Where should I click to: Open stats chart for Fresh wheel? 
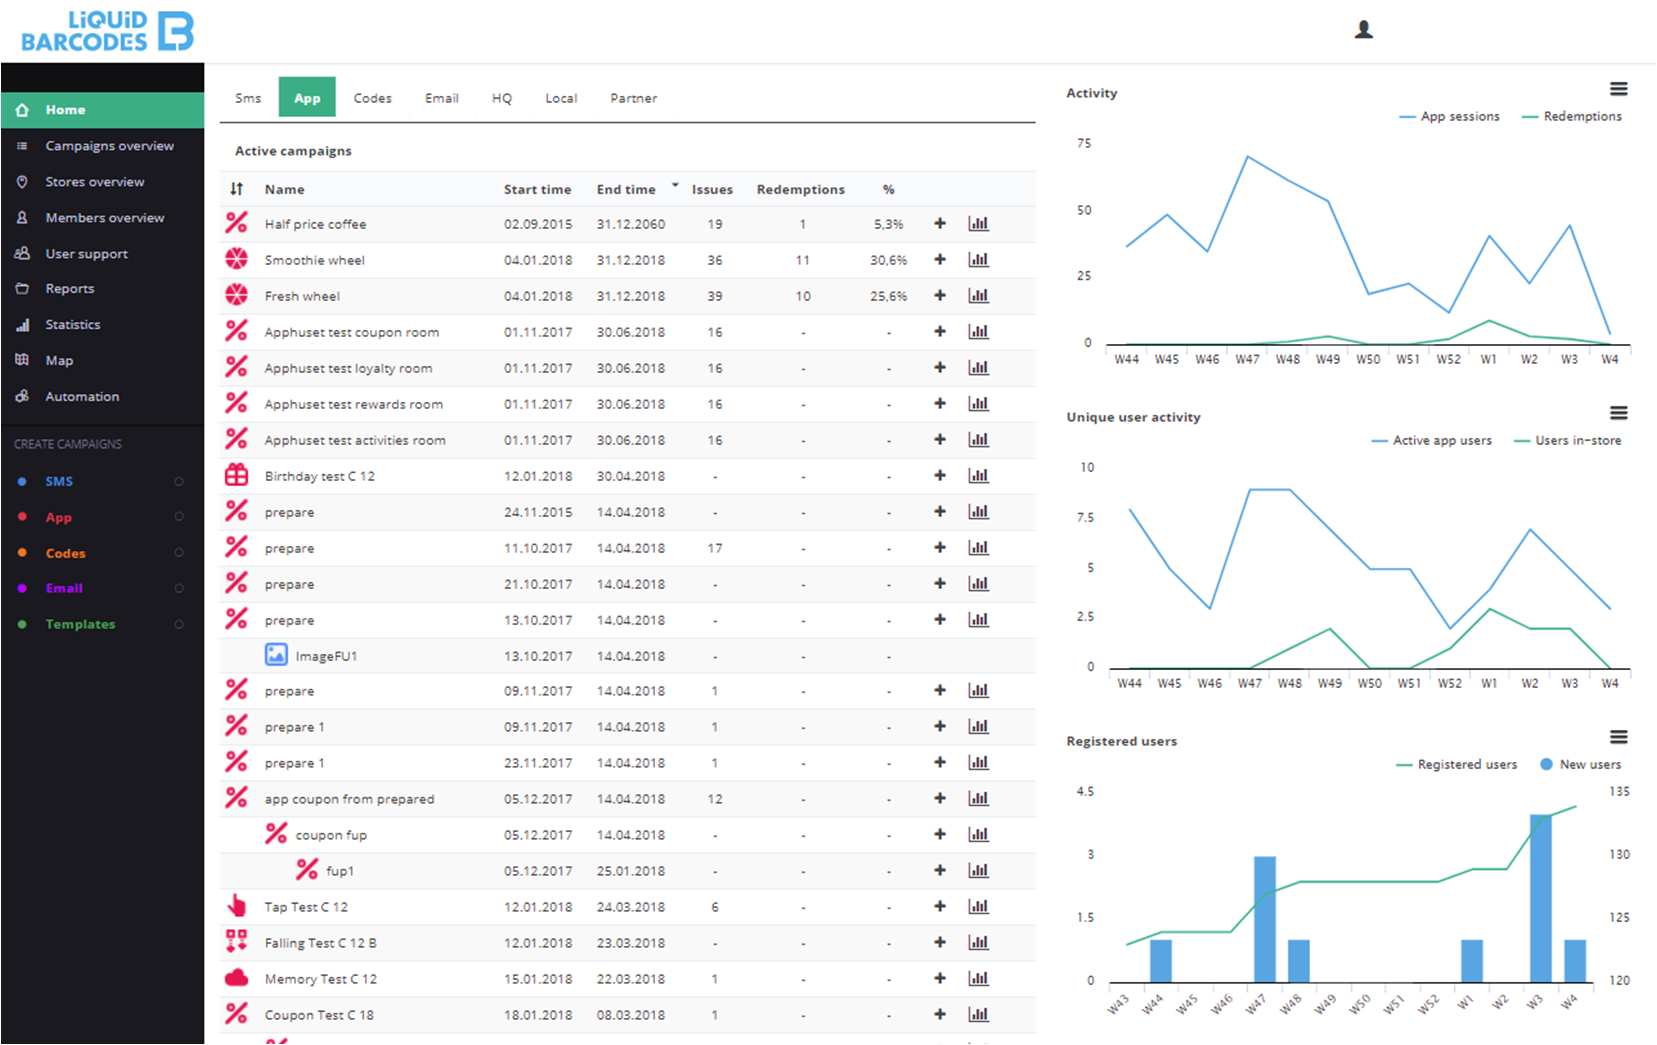click(x=979, y=296)
